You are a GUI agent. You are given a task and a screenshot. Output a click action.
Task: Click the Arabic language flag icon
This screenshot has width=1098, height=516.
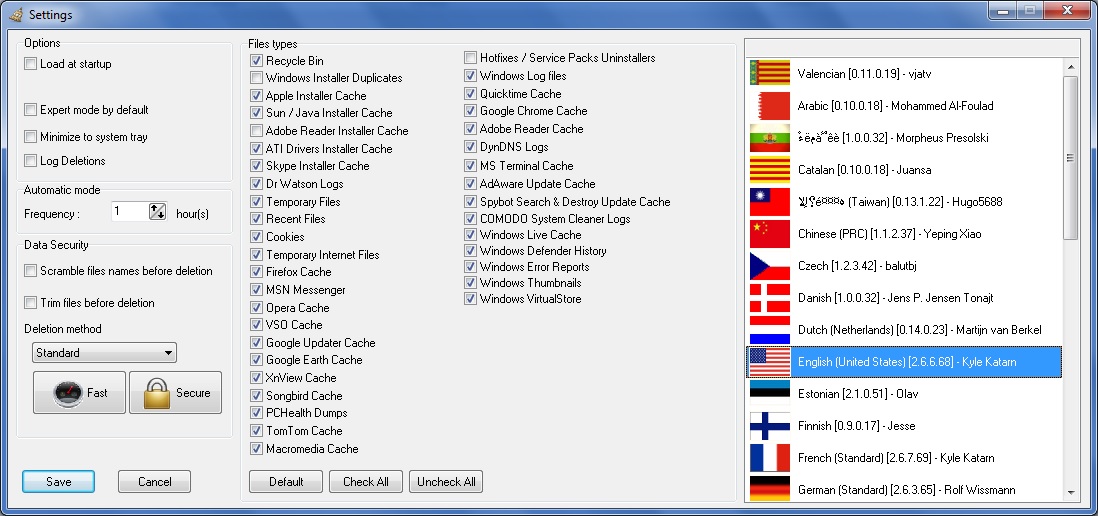[x=770, y=106]
